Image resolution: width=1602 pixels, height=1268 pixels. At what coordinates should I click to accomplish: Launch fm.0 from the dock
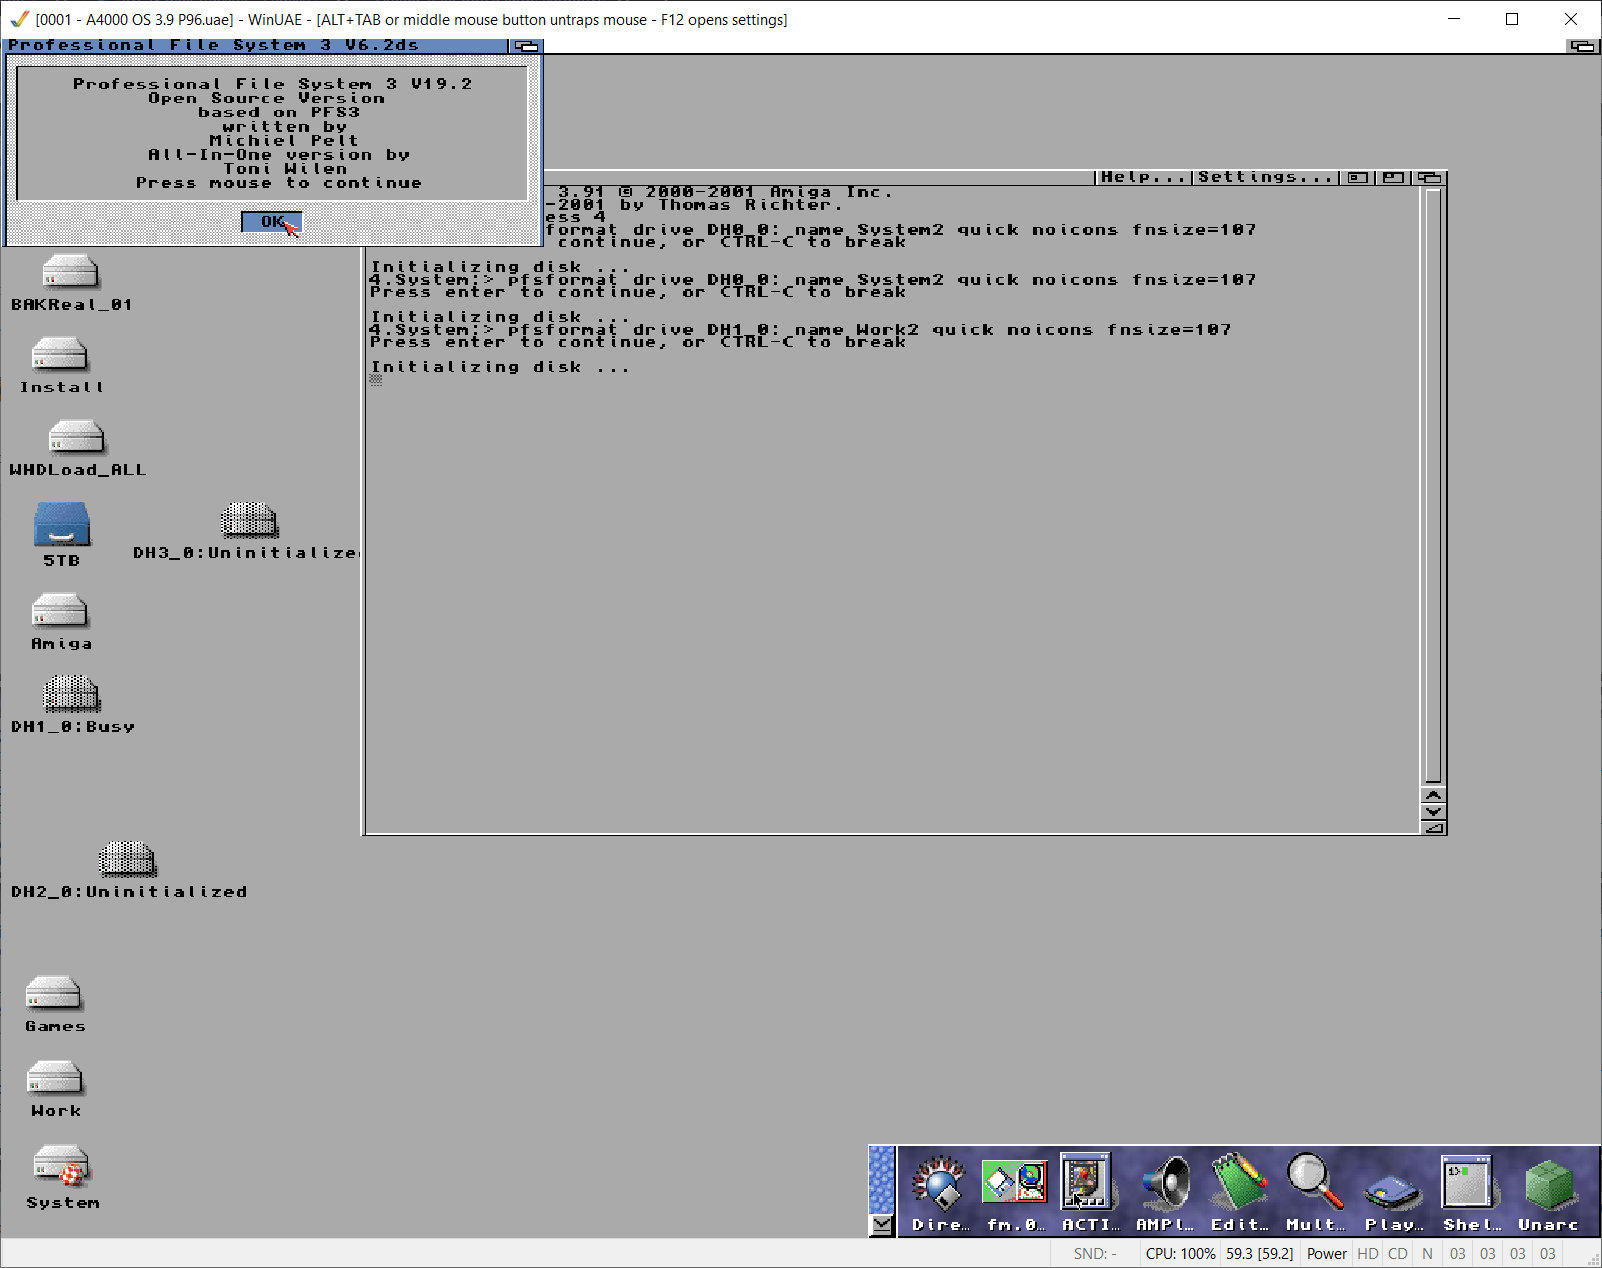click(x=1014, y=1191)
